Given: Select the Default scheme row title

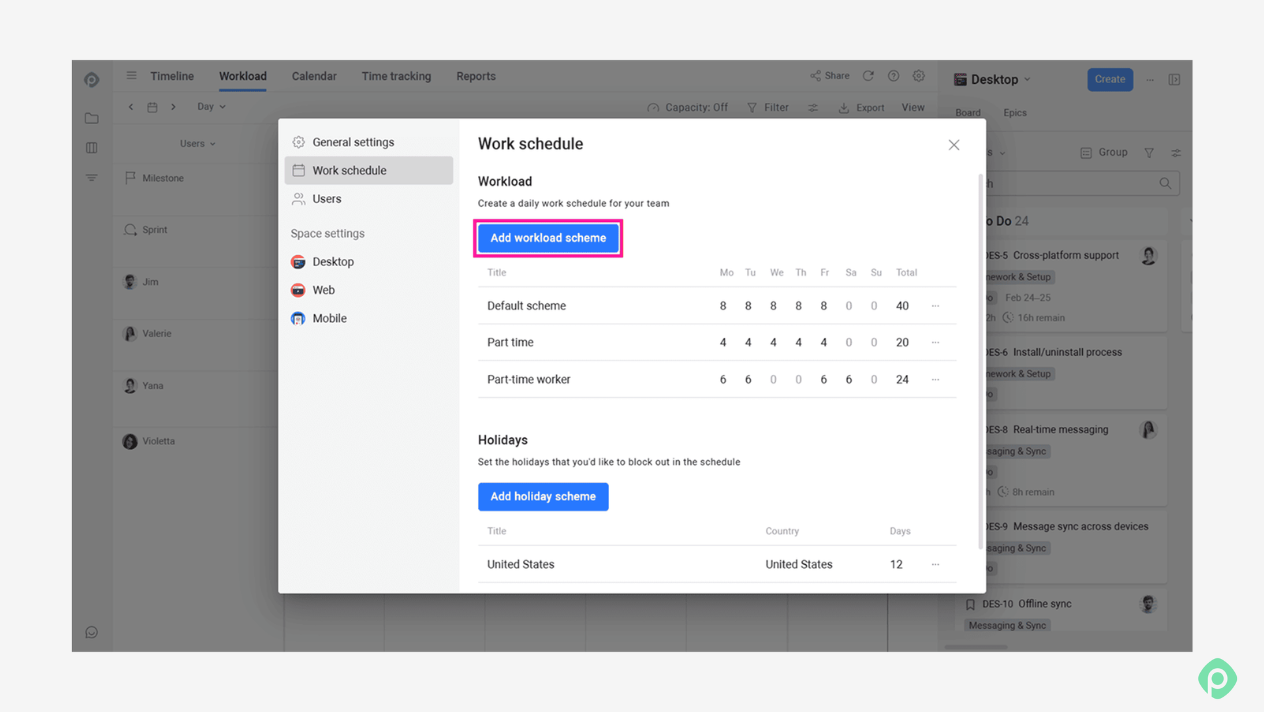Looking at the screenshot, I should pyautogui.click(x=526, y=306).
